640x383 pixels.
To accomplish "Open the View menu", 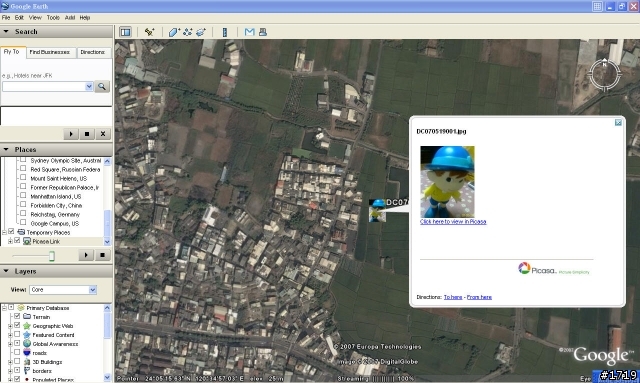I will [35, 18].
